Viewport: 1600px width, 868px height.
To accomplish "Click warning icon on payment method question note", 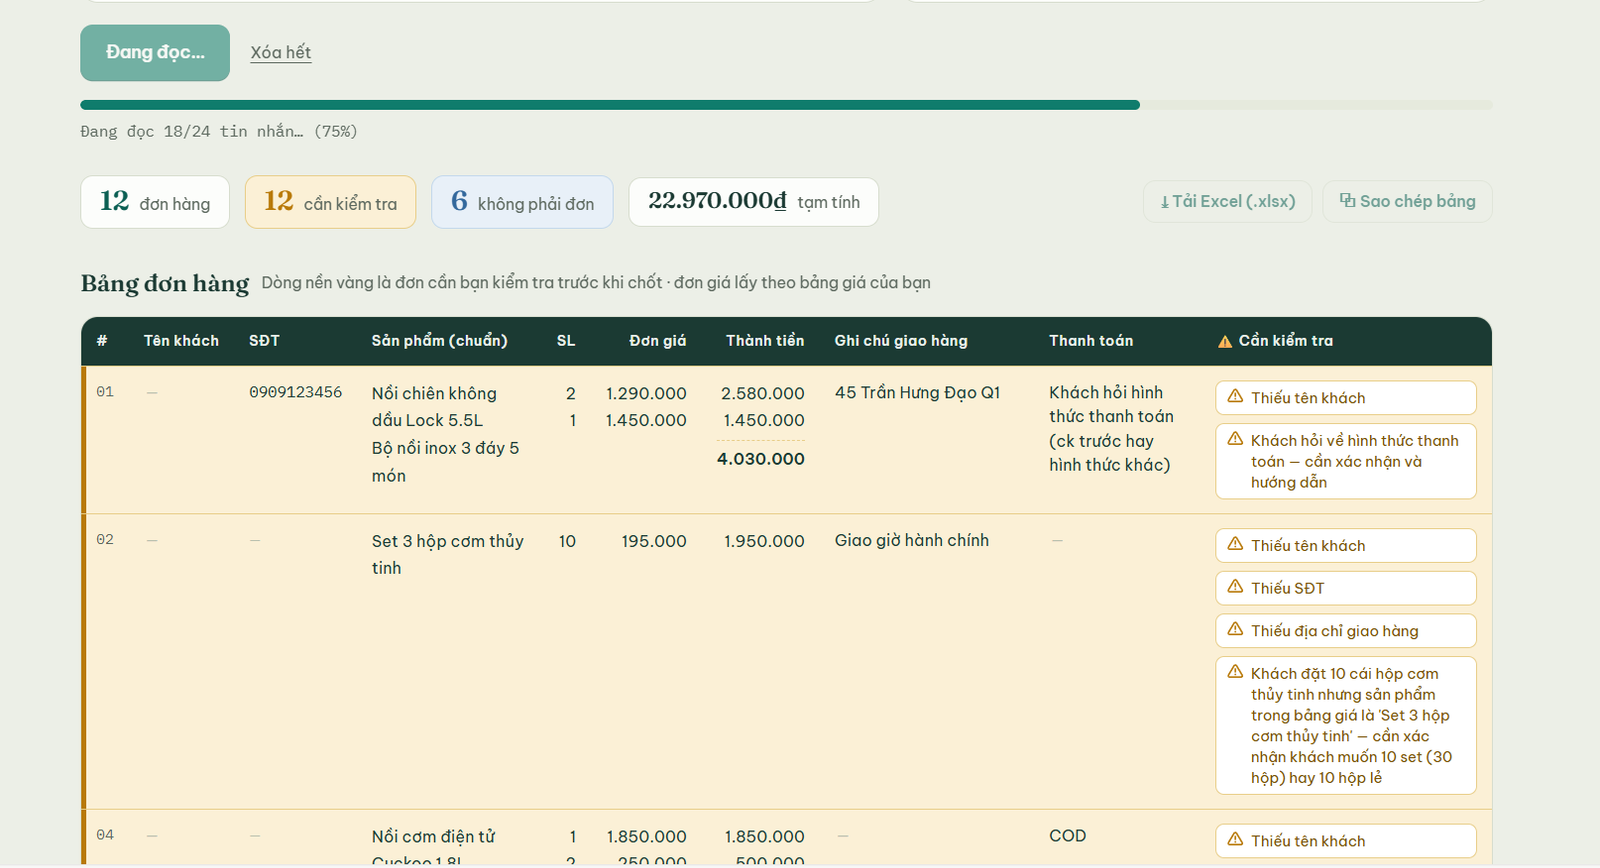I will coord(1236,440).
